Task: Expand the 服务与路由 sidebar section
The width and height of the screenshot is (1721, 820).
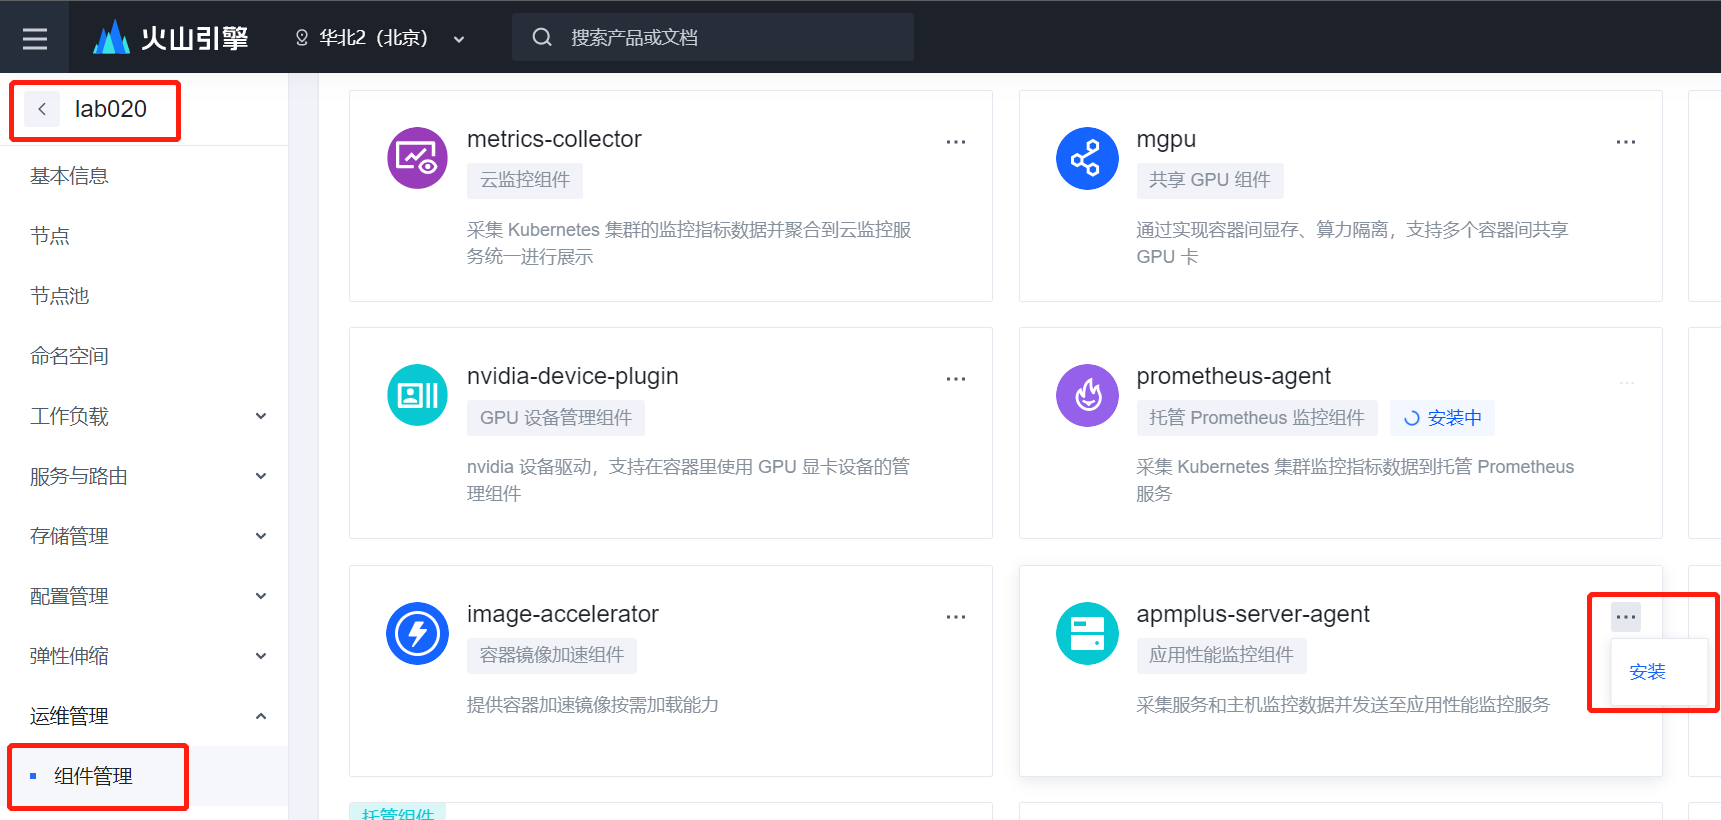Action: [x=148, y=476]
